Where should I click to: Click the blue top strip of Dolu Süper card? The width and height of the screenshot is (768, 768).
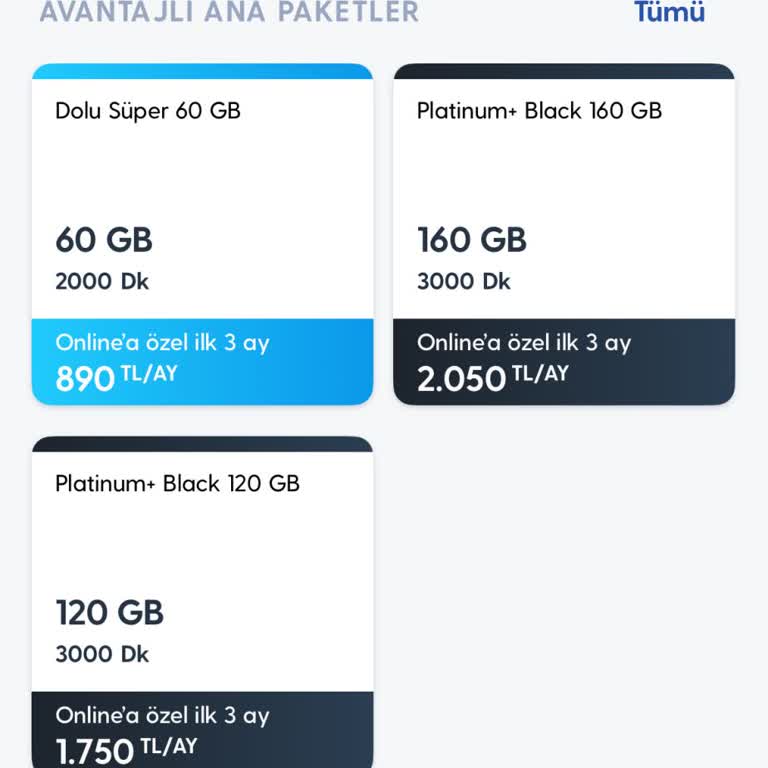202,71
